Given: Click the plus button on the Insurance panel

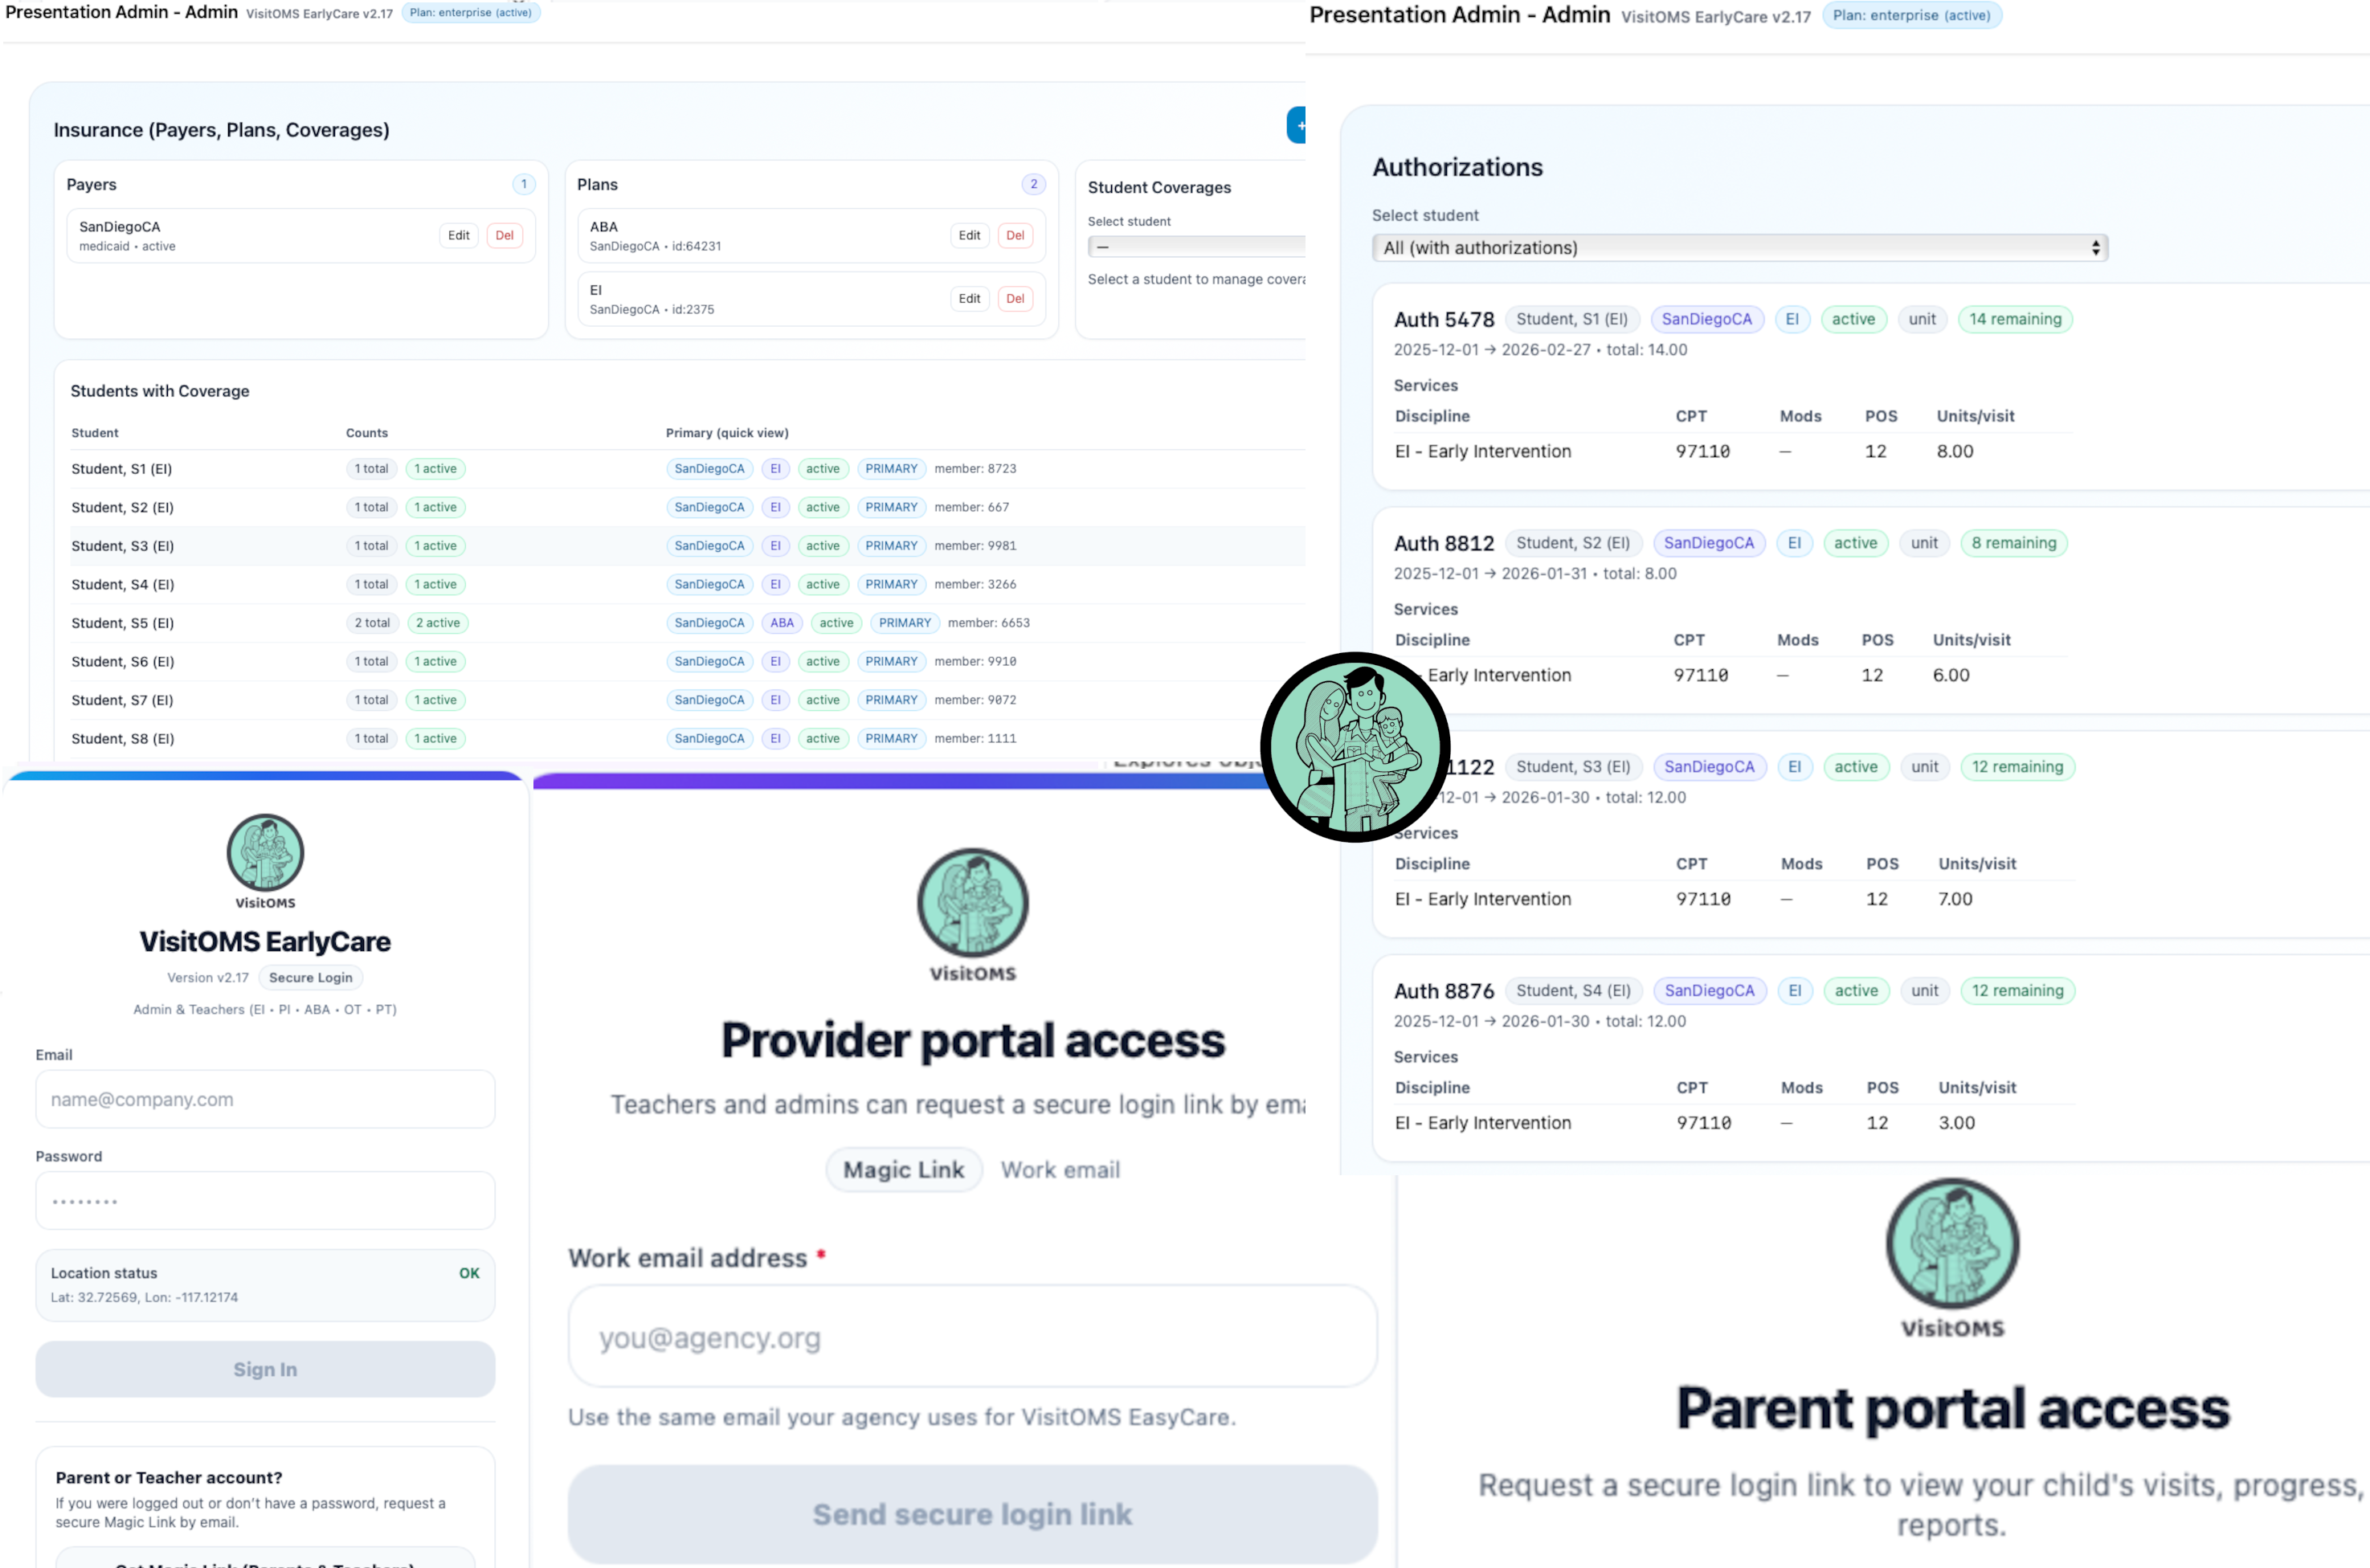Looking at the screenshot, I should click(x=1299, y=124).
